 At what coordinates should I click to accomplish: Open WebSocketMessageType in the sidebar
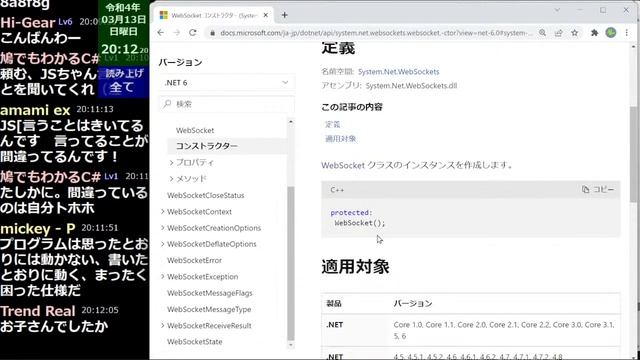click(209, 309)
